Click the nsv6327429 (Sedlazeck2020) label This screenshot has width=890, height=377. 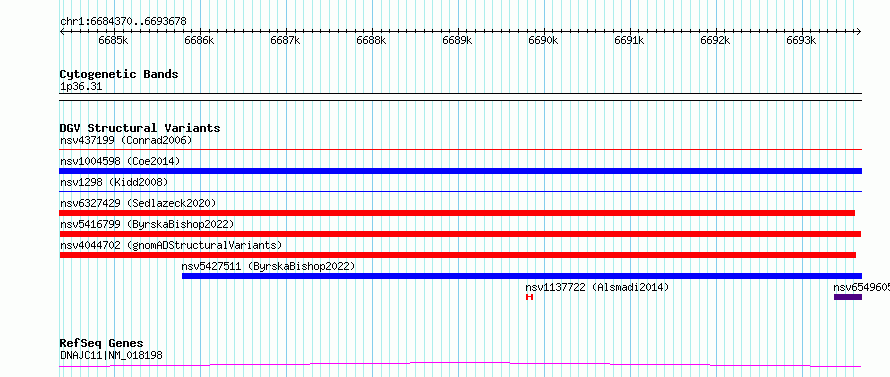138,203
